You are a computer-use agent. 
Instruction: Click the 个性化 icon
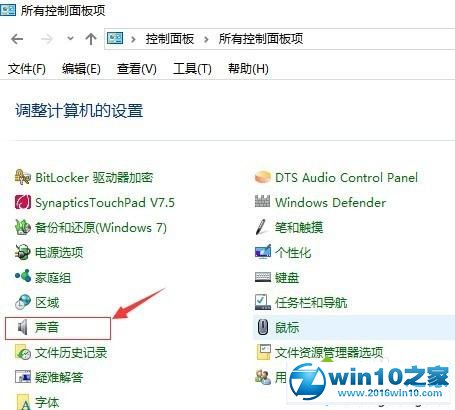pos(263,252)
